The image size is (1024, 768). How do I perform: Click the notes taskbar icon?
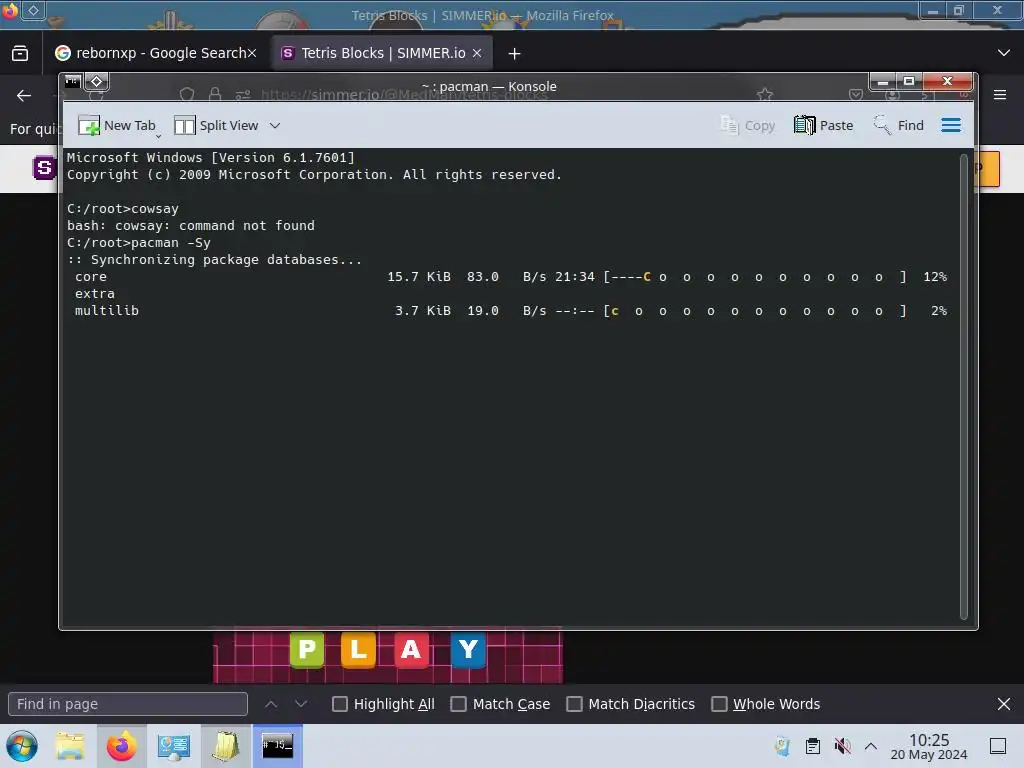click(225, 746)
